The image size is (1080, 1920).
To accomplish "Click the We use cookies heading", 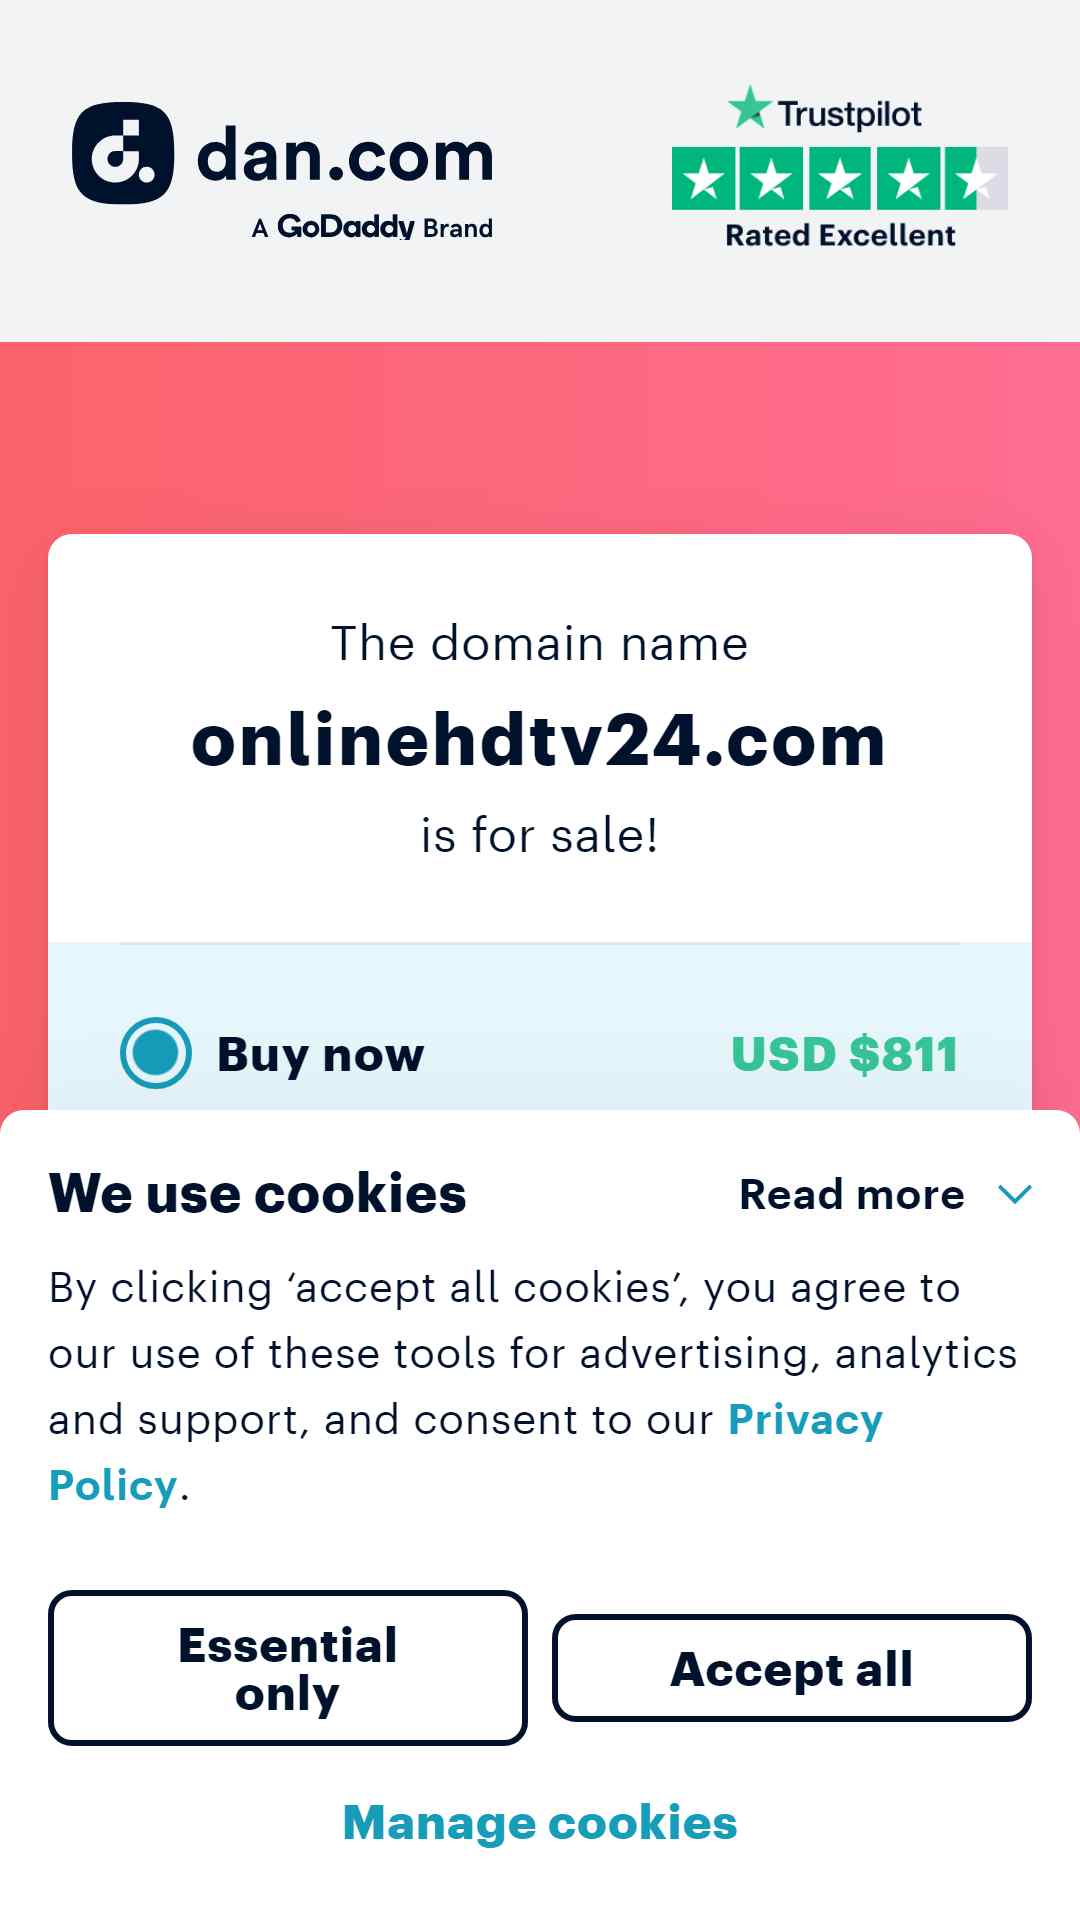I will [x=258, y=1193].
